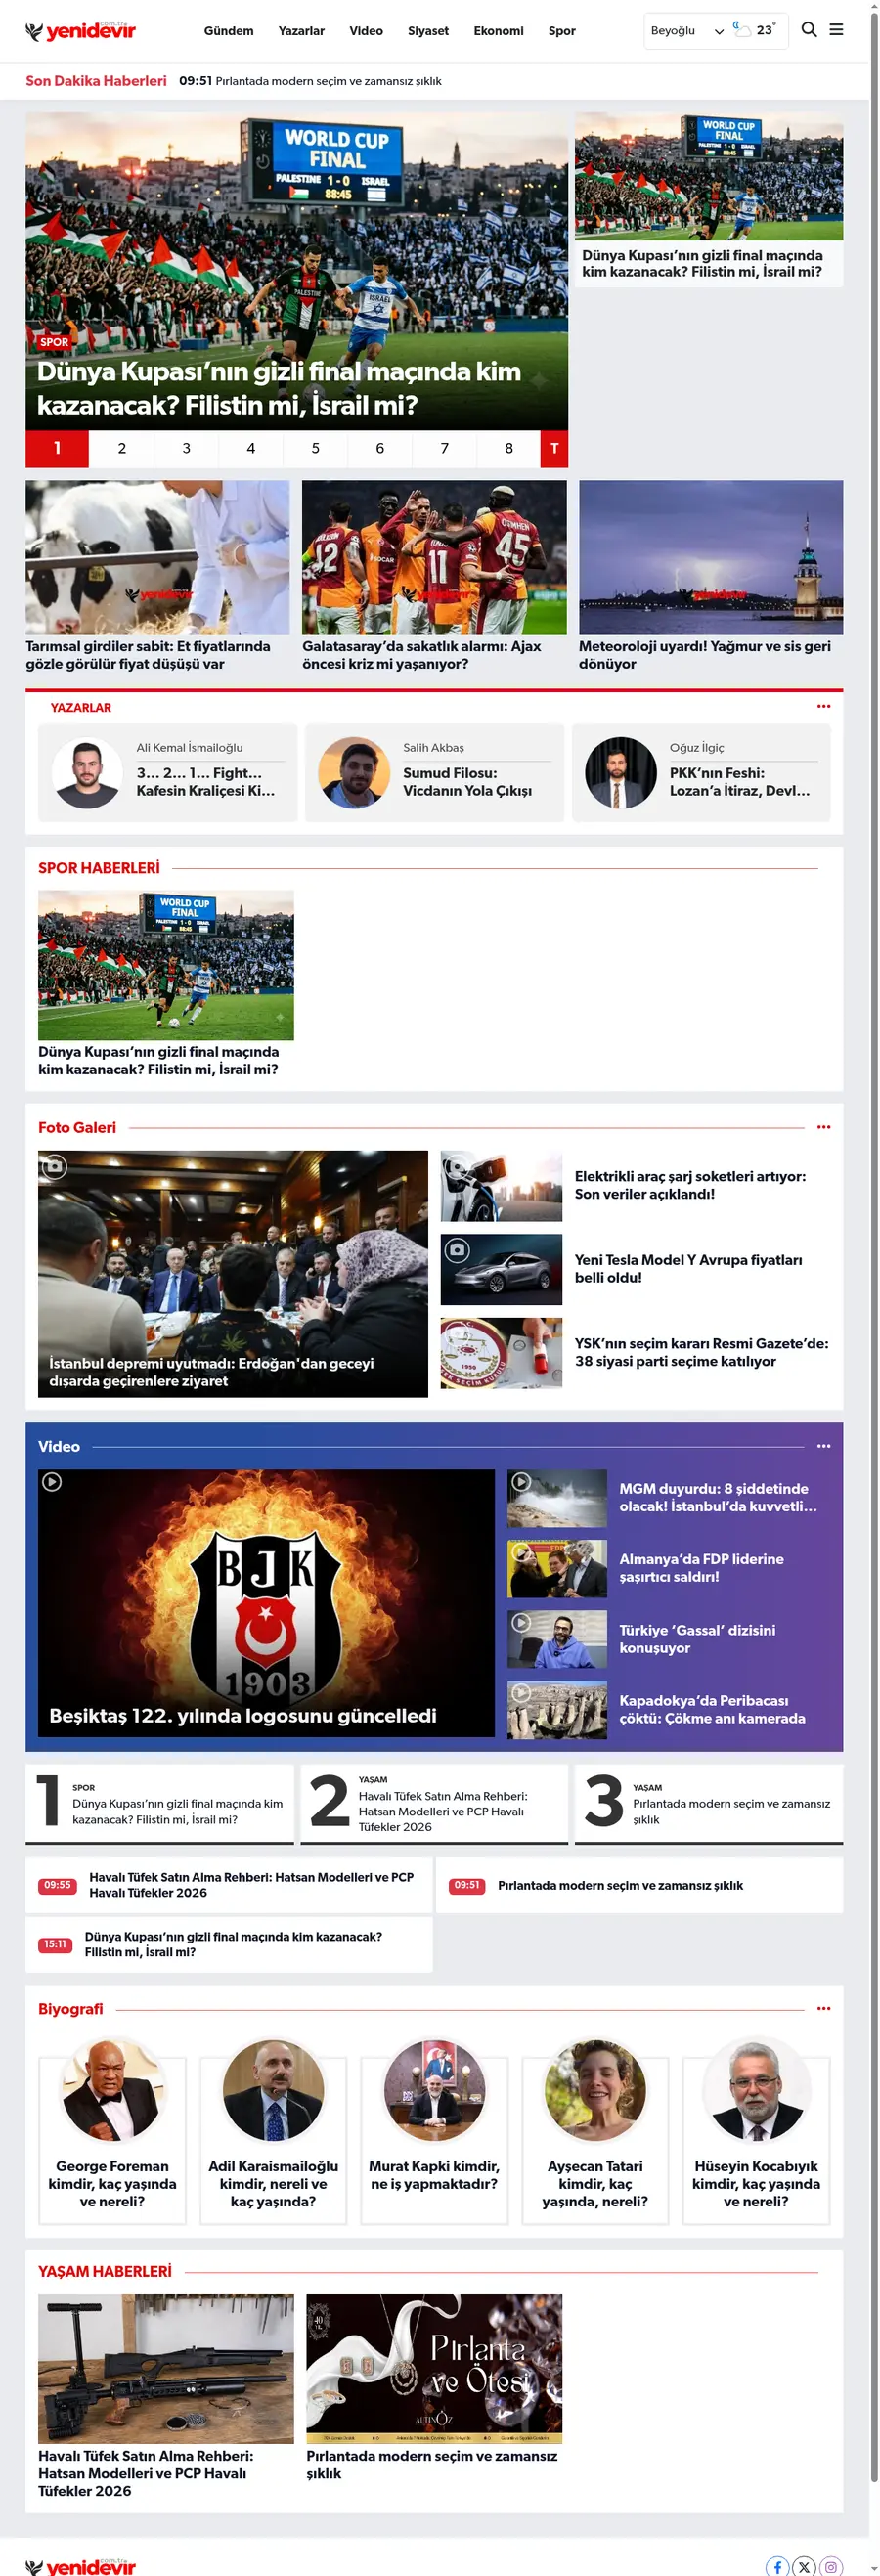
Task: Click camera icon on Tesla Model Y thumbnail
Action: (x=457, y=1250)
